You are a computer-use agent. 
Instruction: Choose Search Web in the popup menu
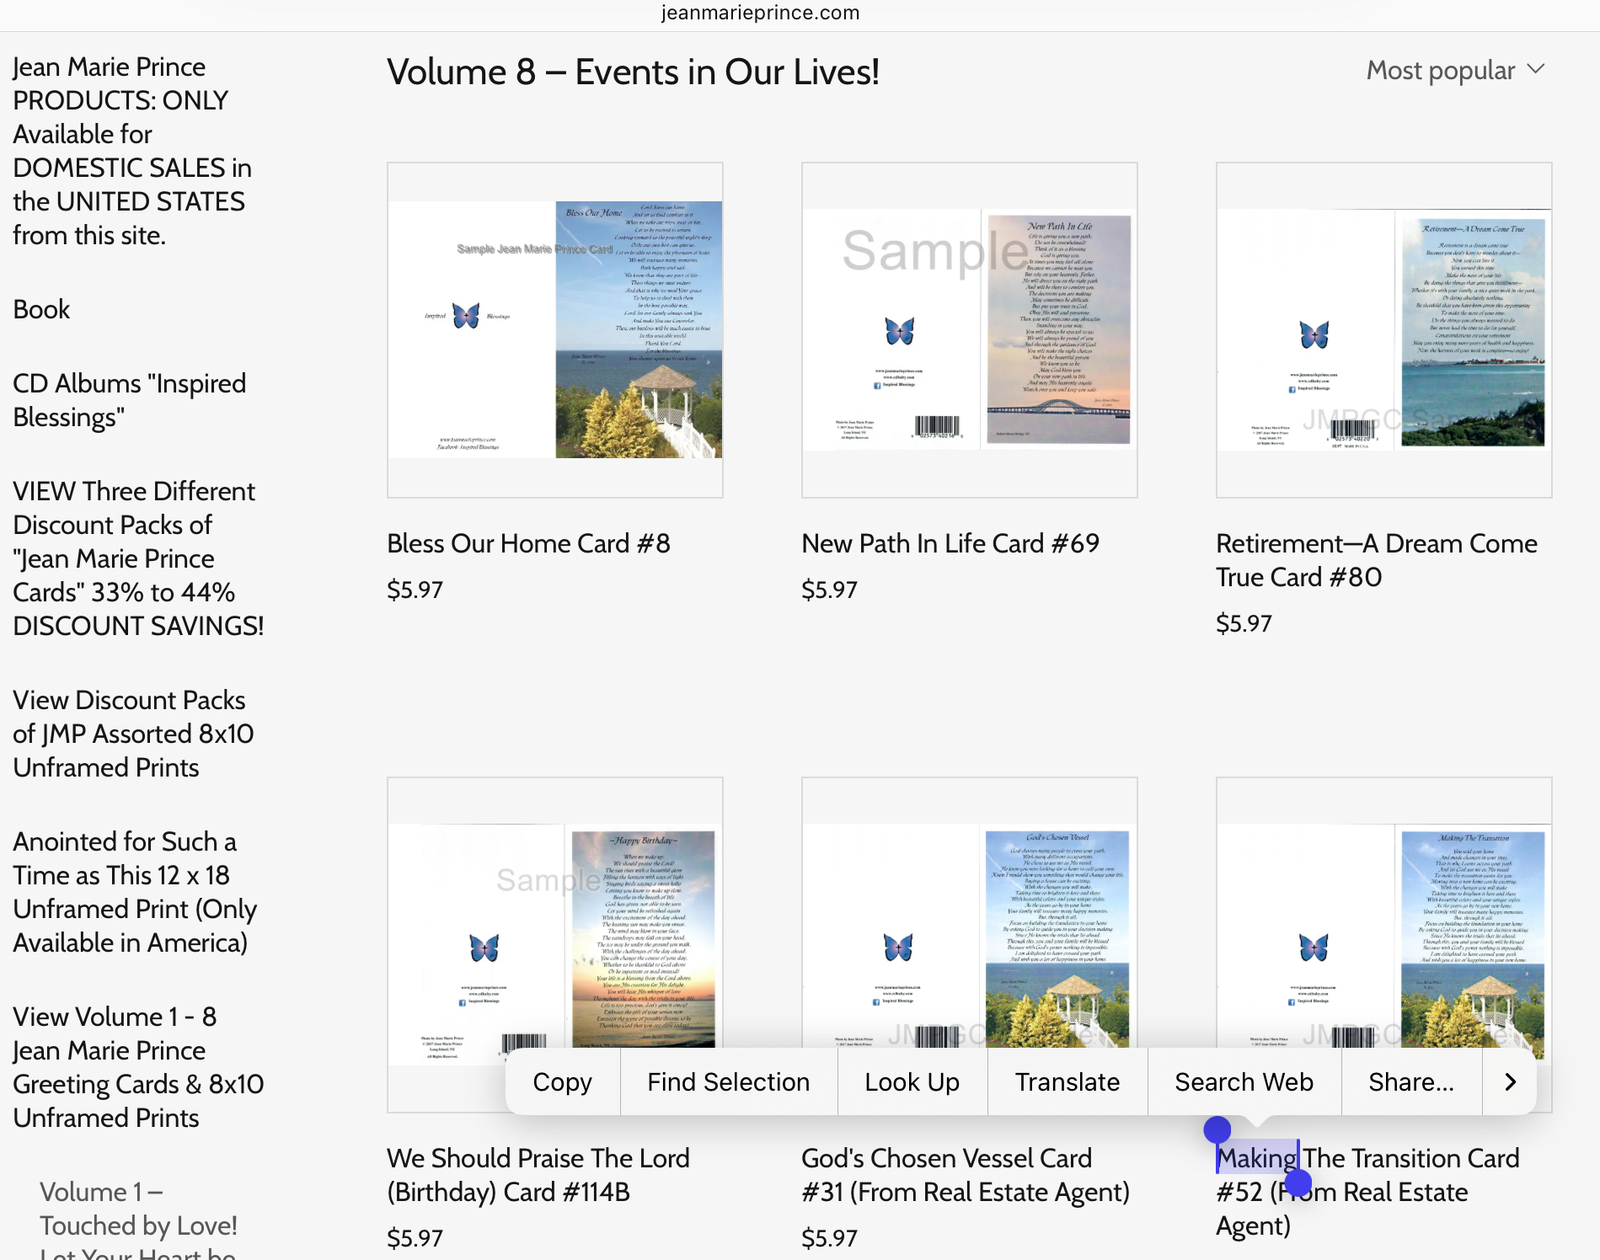tap(1244, 1082)
